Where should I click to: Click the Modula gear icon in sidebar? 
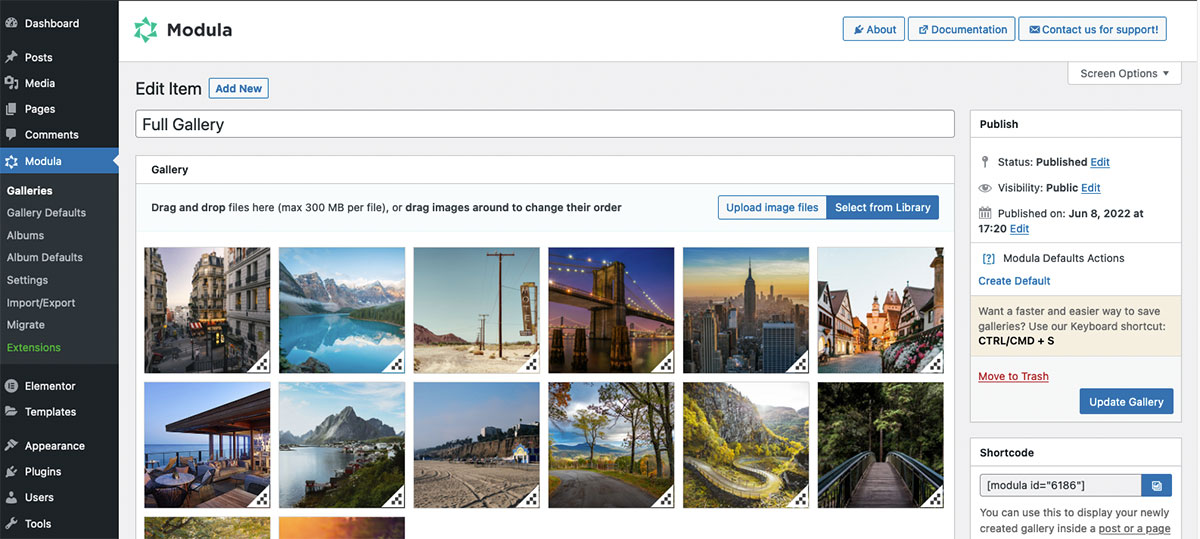(x=11, y=161)
